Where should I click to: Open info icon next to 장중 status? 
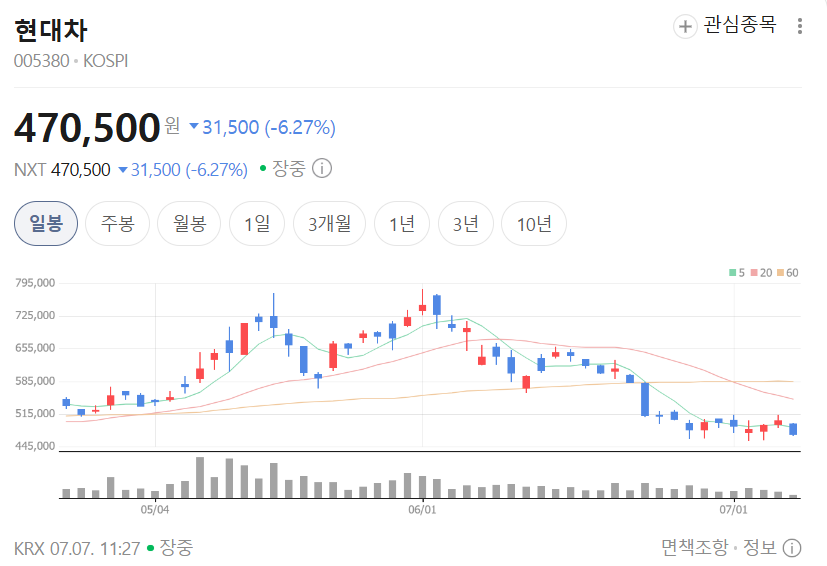pyautogui.click(x=322, y=169)
